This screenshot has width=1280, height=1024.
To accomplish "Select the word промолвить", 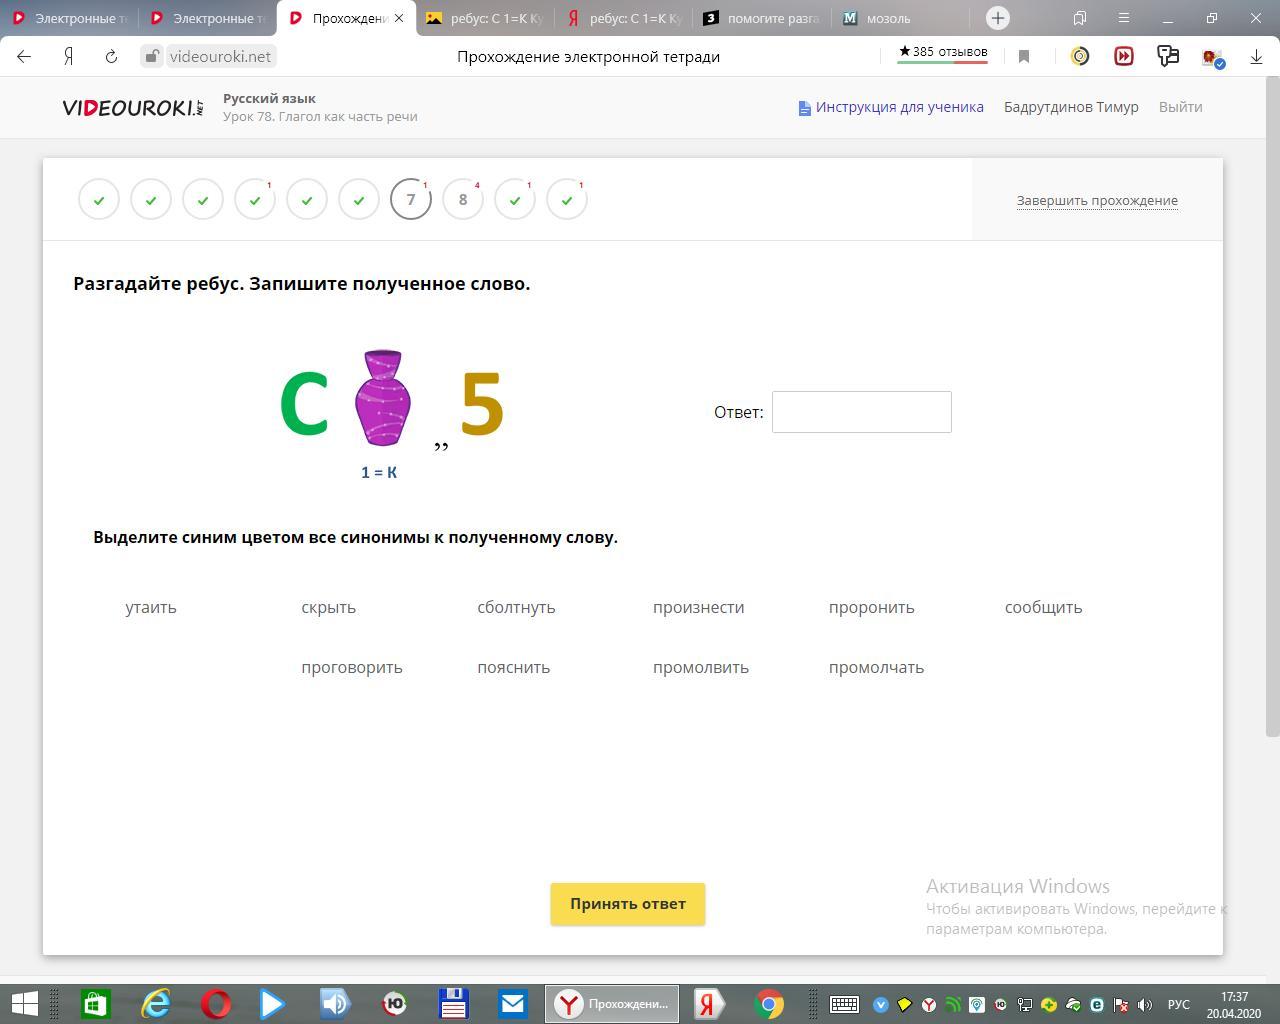I will (x=700, y=667).
